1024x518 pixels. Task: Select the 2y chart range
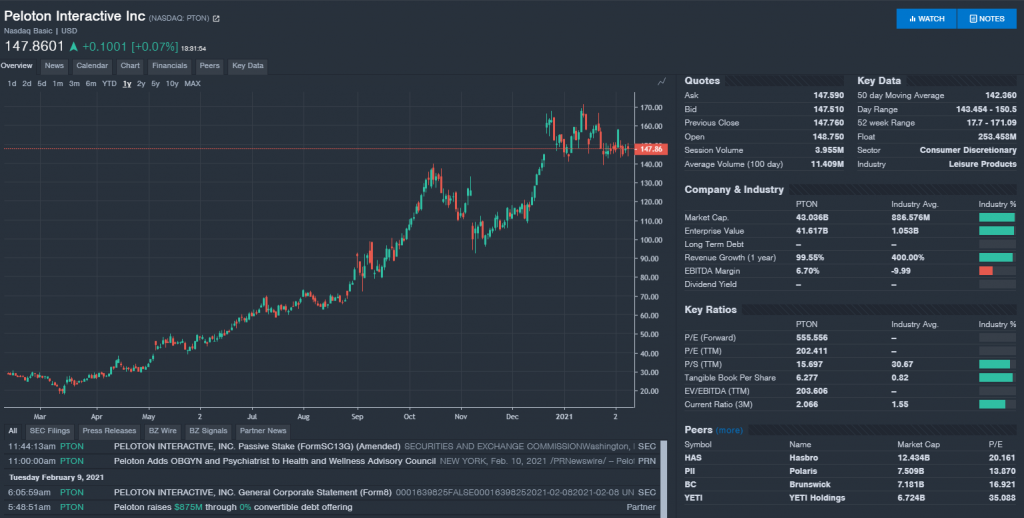pos(141,84)
